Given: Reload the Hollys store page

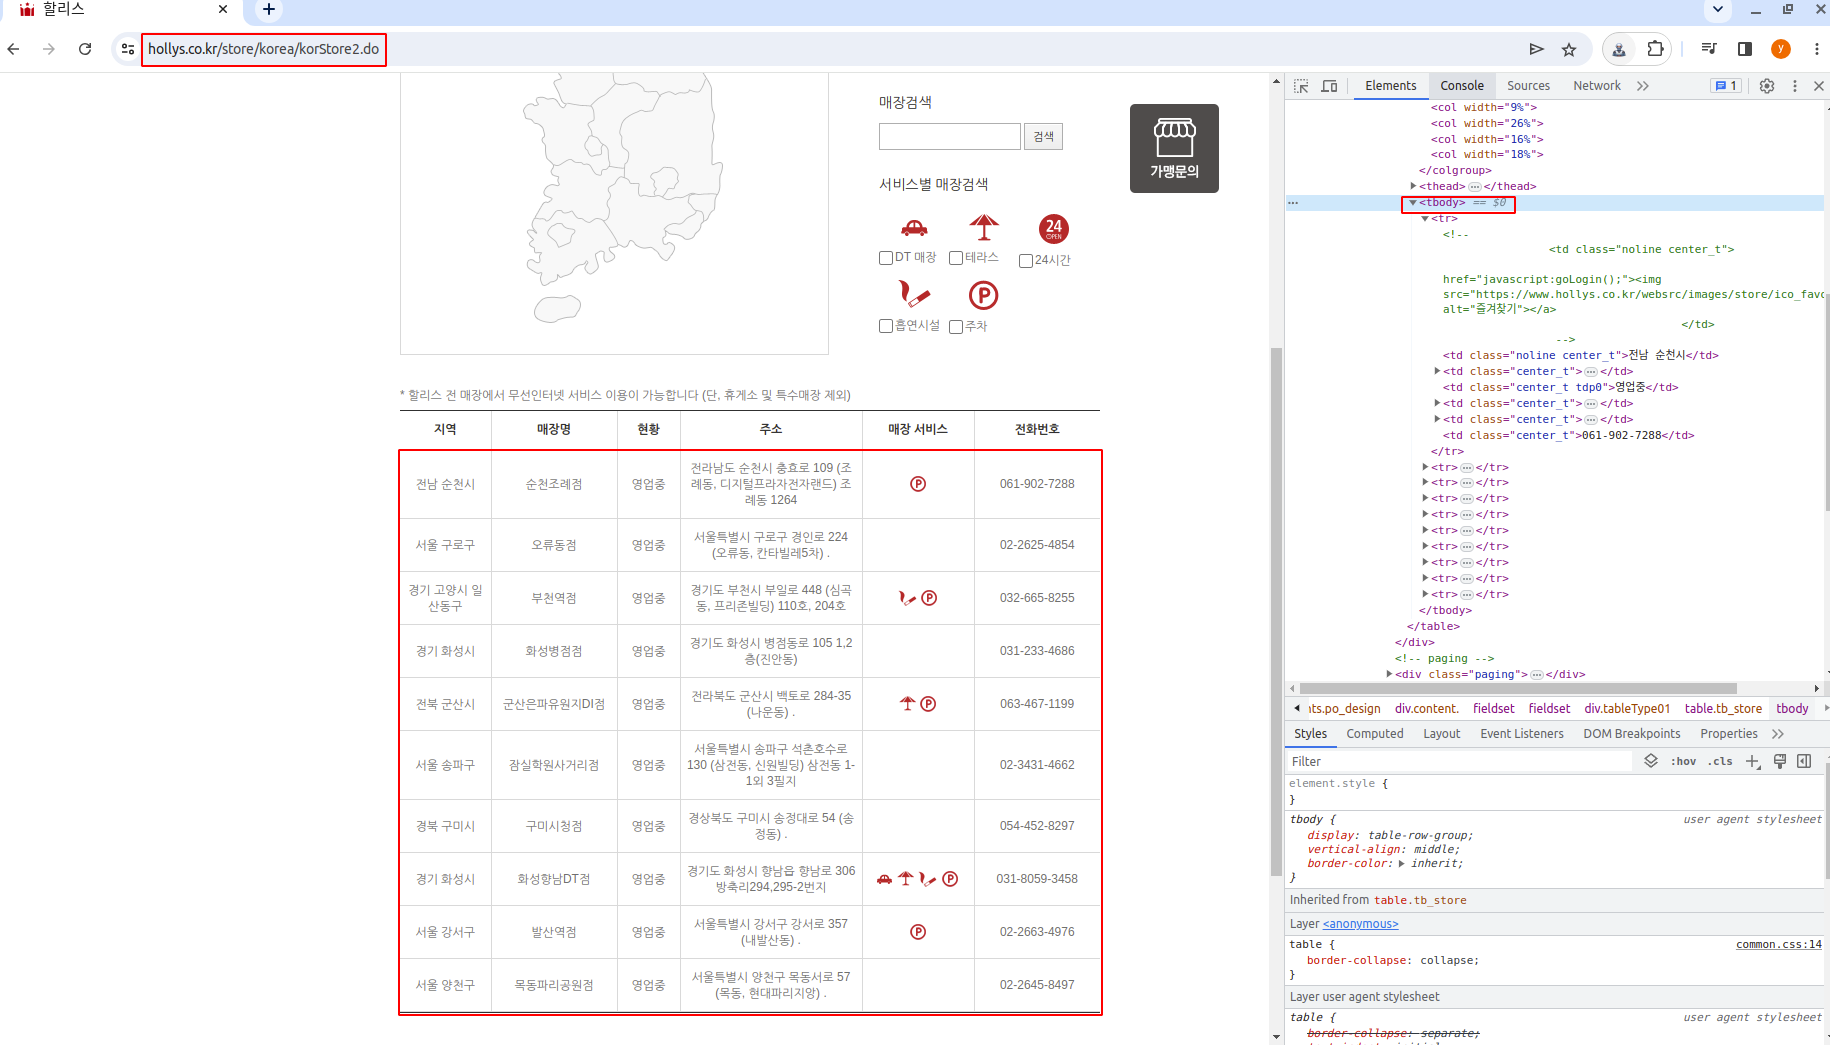Looking at the screenshot, I should [x=85, y=49].
